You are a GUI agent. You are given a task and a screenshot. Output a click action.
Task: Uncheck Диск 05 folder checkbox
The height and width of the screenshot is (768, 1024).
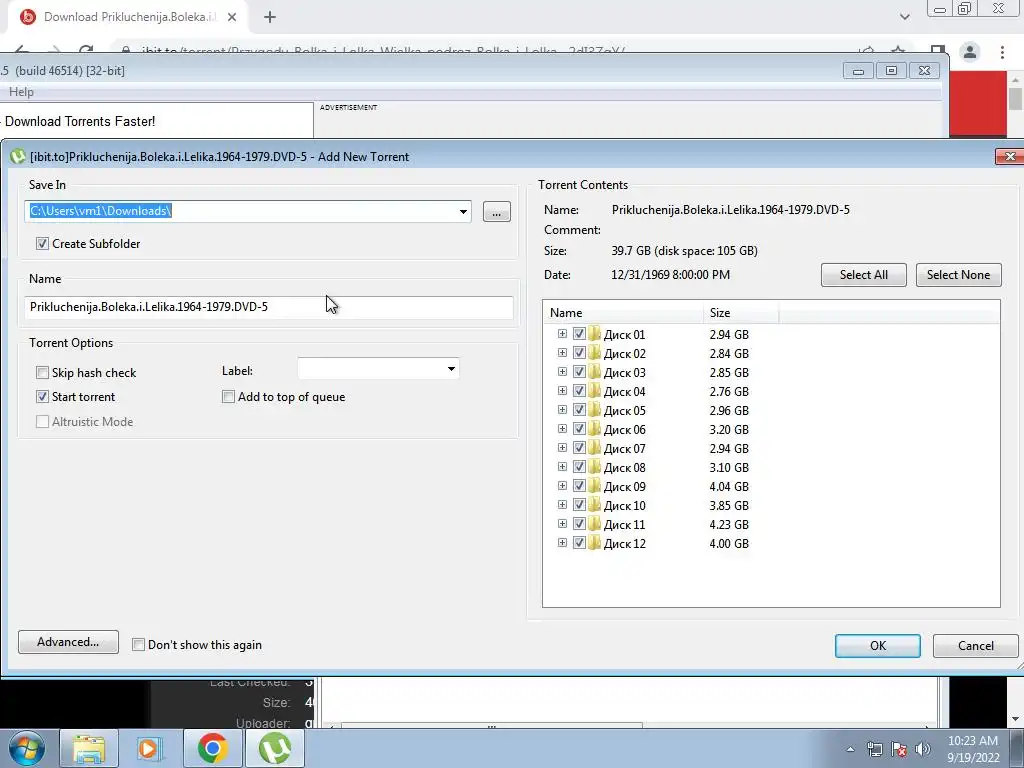pyautogui.click(x=579, y=409)
